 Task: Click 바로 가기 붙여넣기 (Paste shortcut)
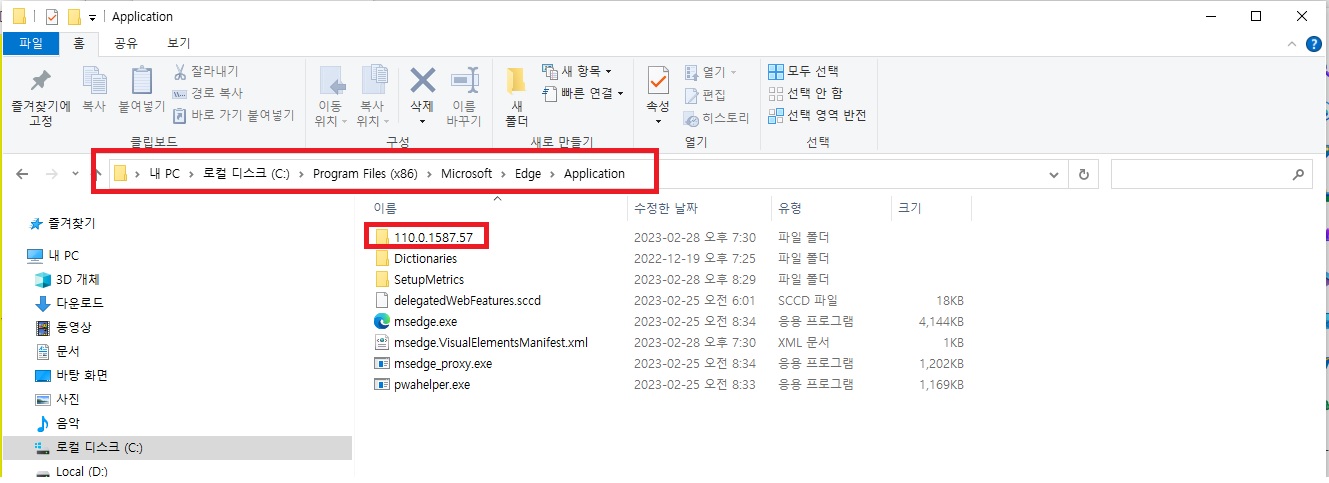pos(233,115)
